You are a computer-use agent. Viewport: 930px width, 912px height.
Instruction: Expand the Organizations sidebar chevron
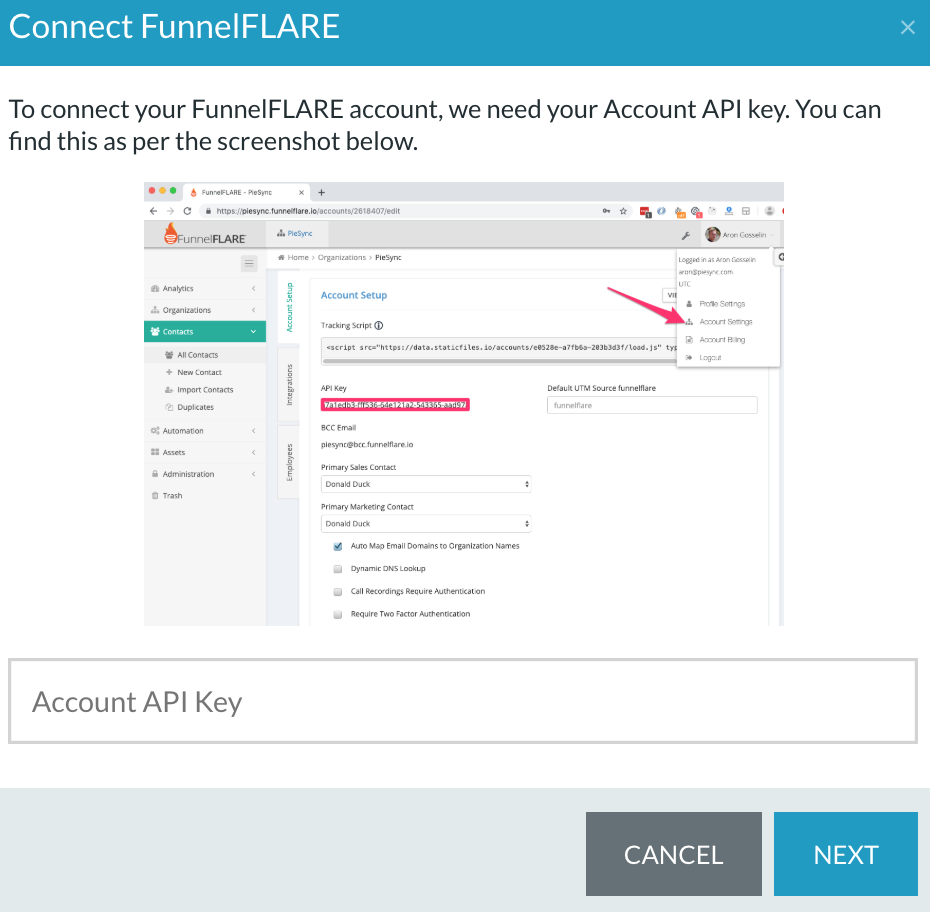click(x=254, y=310)
